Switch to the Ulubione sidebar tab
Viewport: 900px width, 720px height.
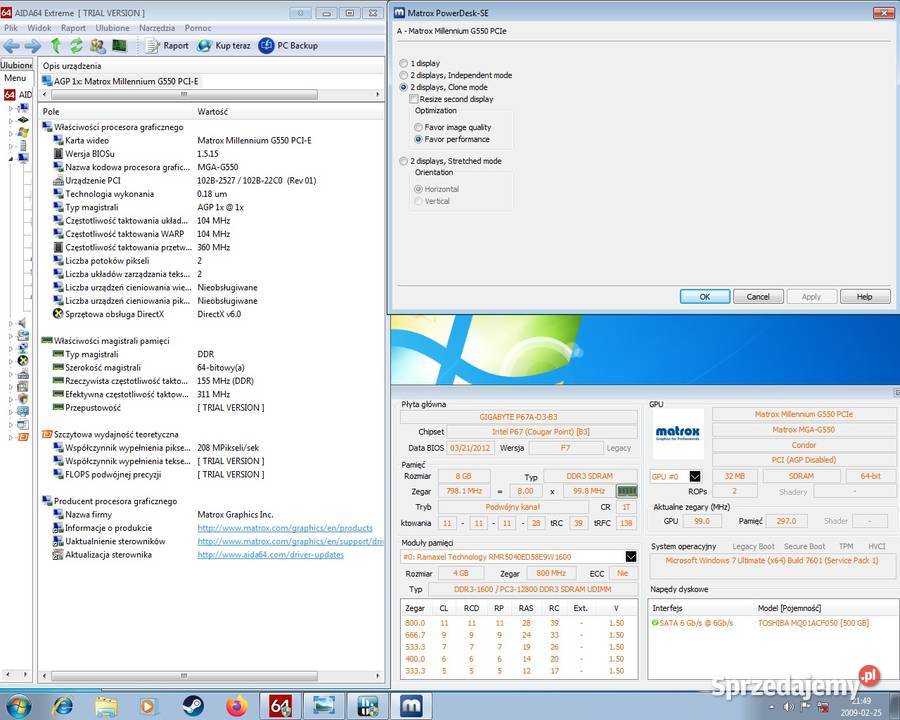coord(17,65)
